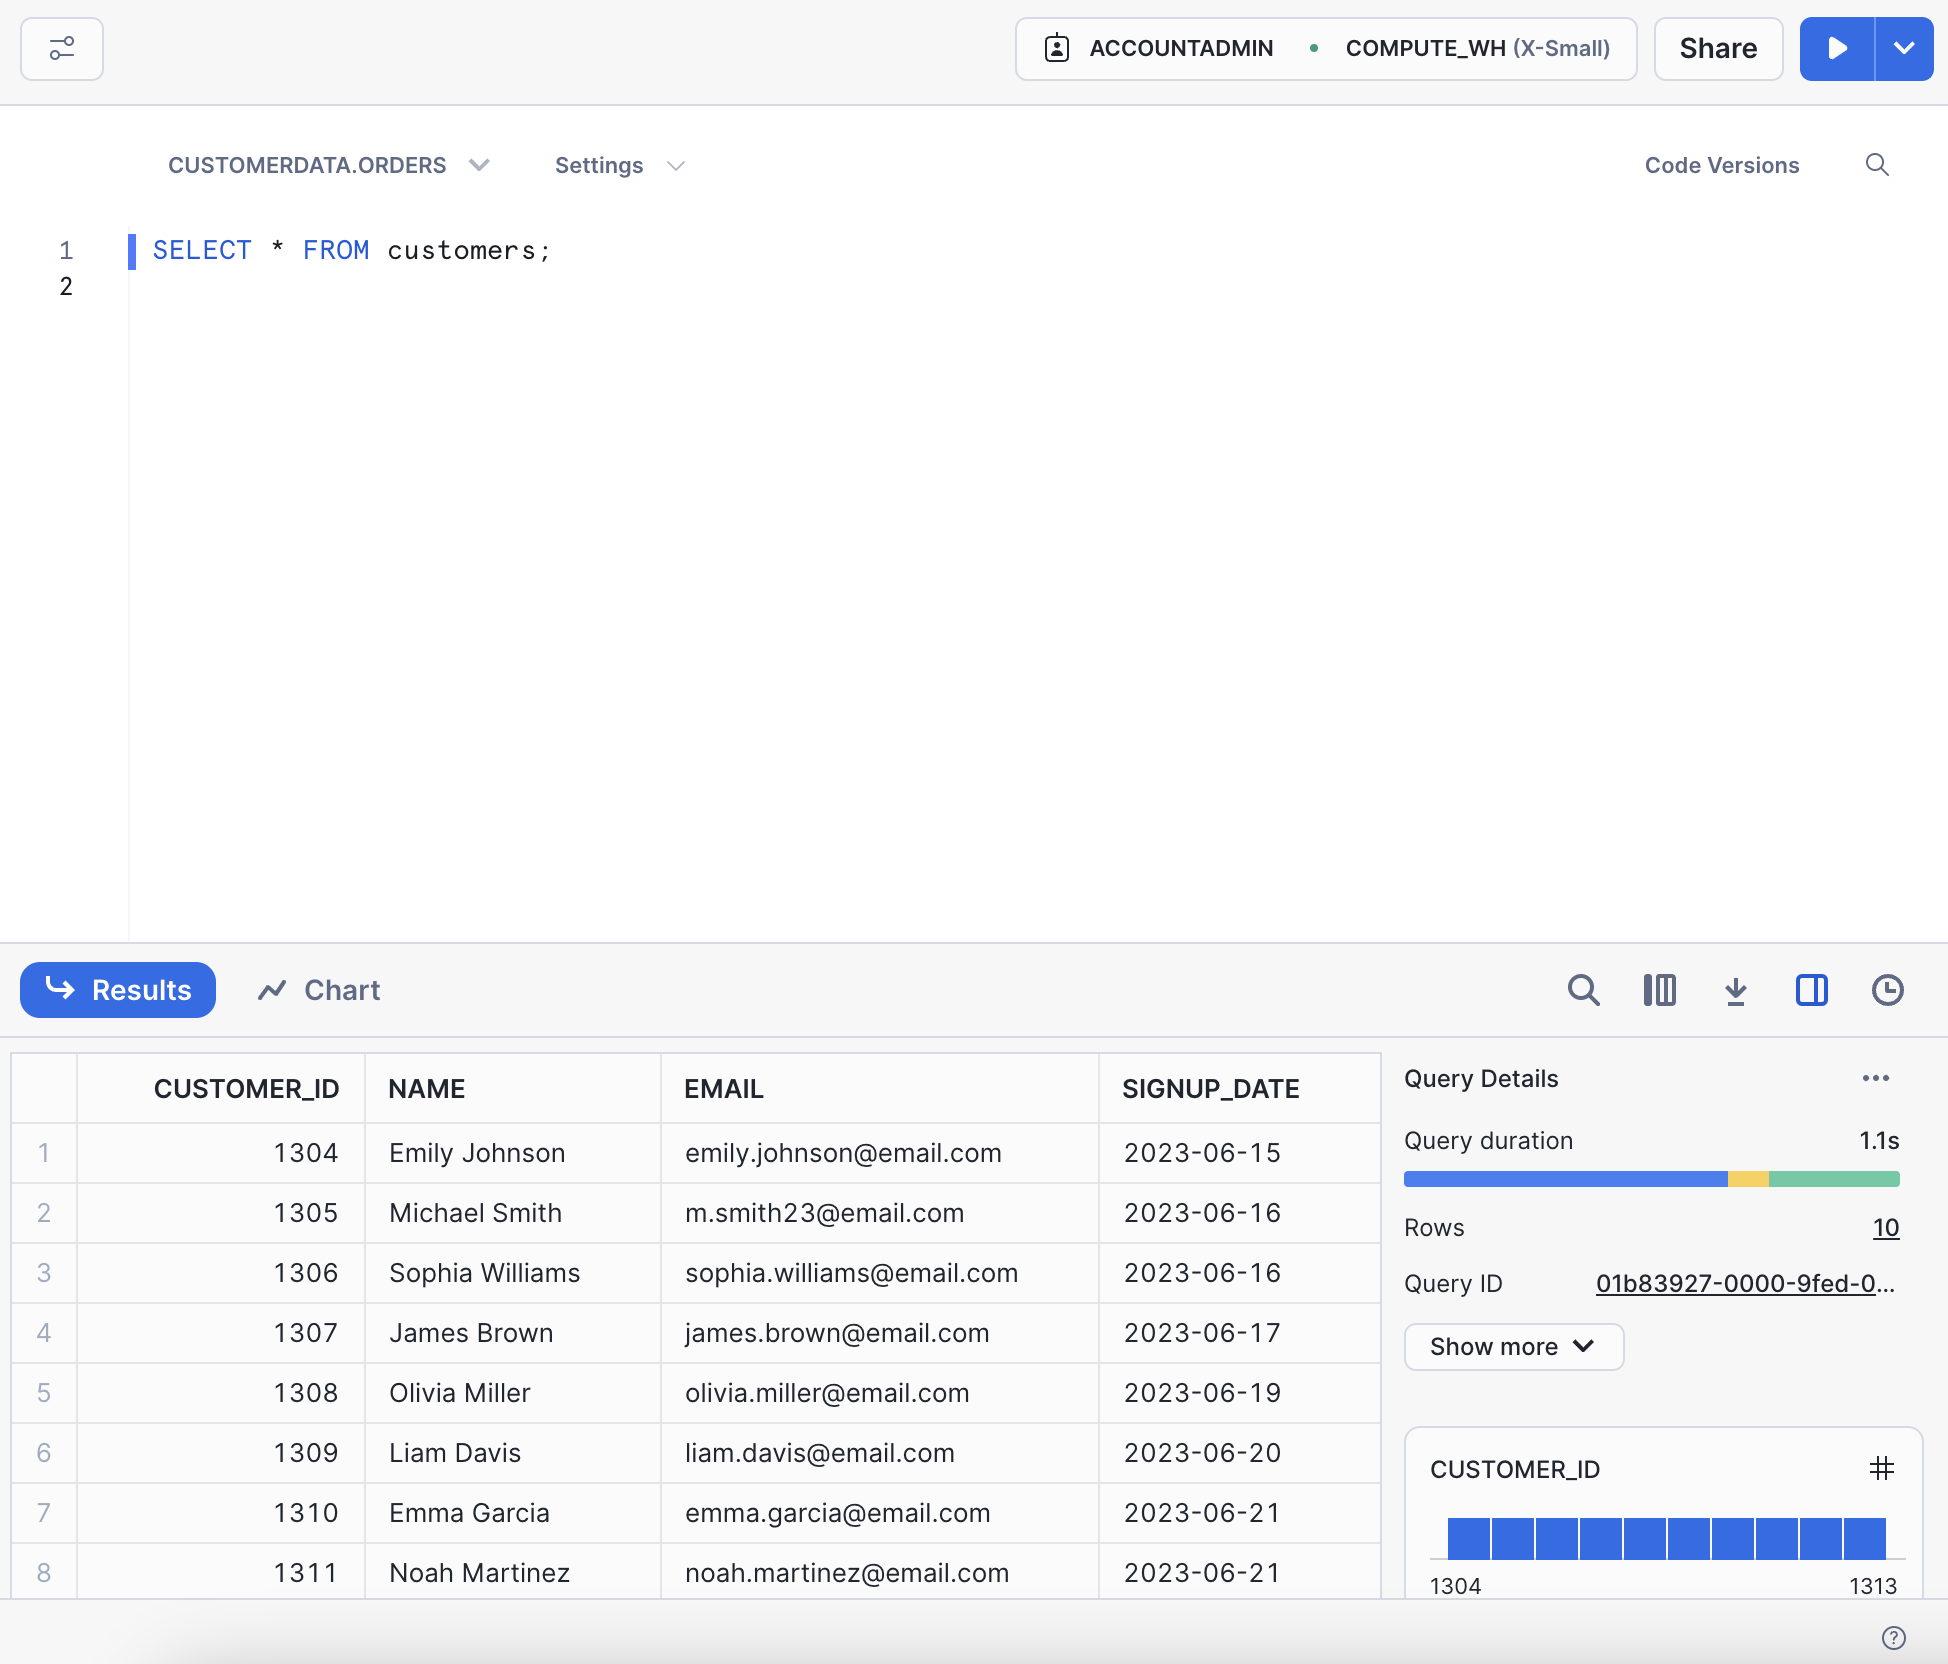Click the editor search magnifier icon
Image resolution: width=1948 pixels, height=1664 pixels.
pyautogui.click(x=1877, y=165)
